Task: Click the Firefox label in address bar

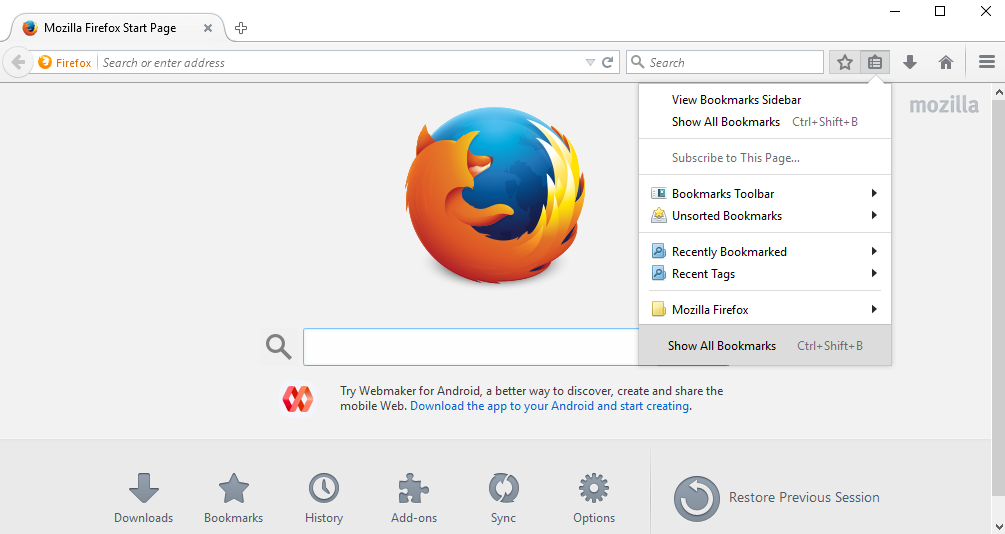Action: (74, 63)
